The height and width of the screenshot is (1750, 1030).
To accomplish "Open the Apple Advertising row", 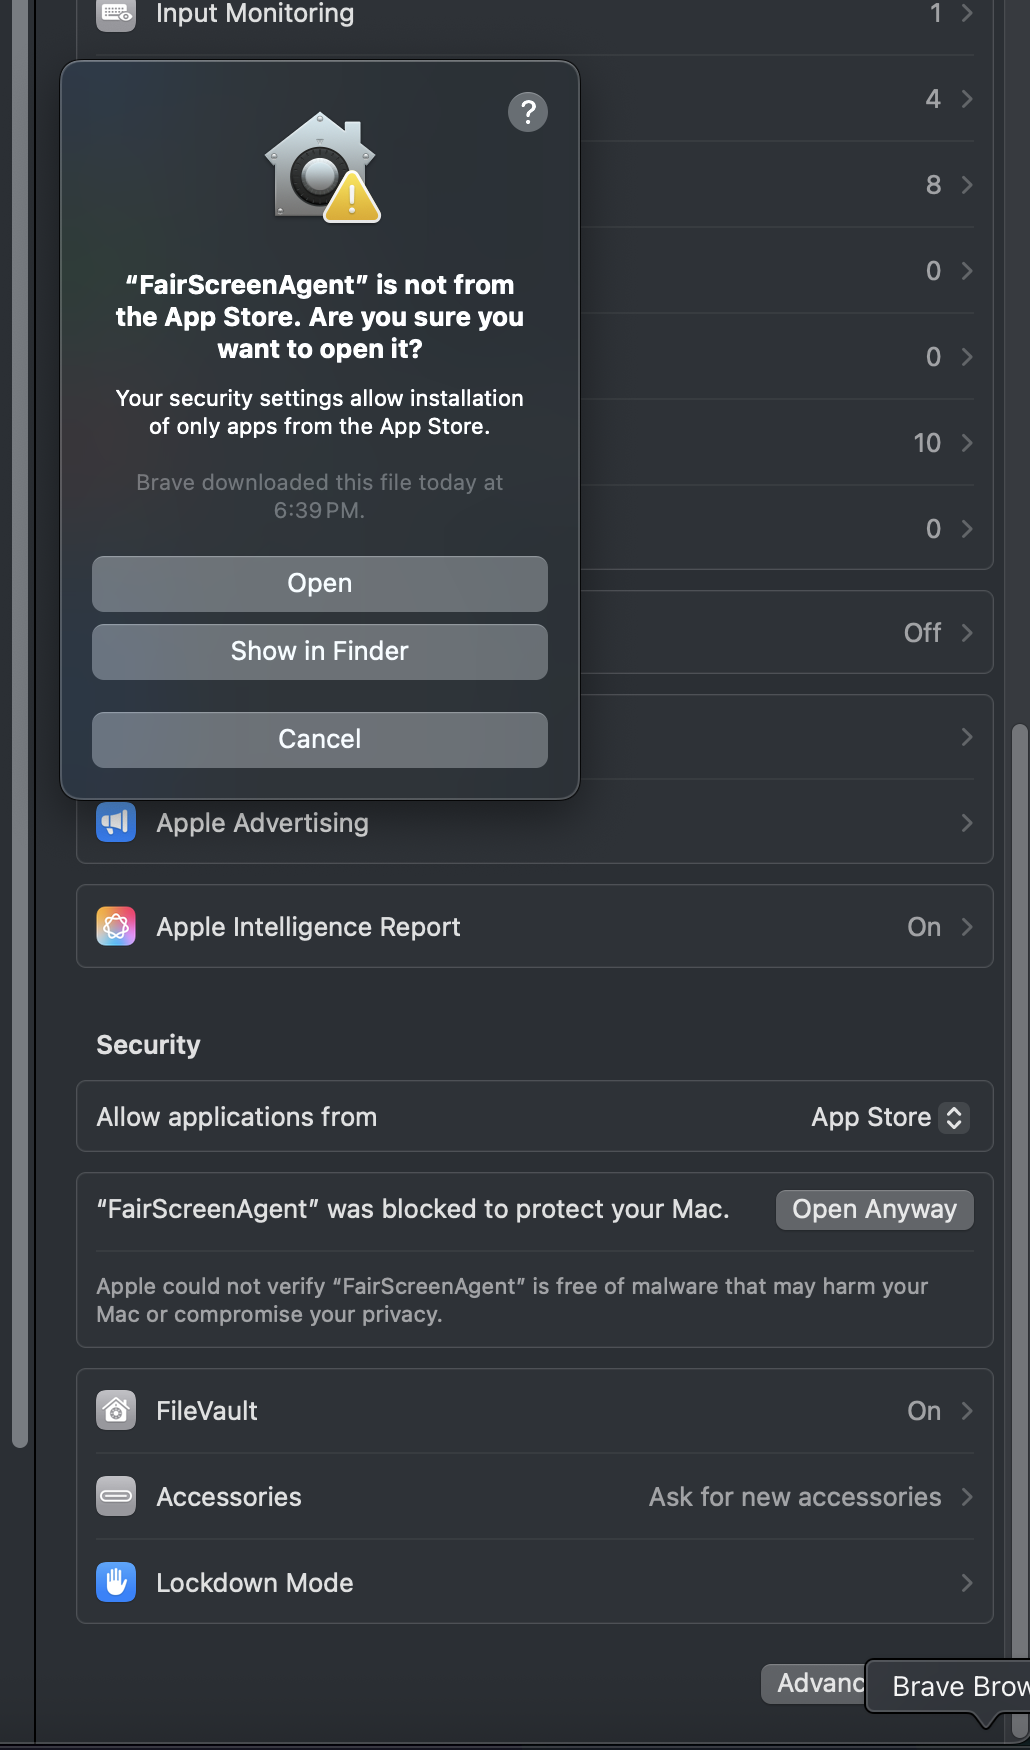I will [x=534, y=823].
